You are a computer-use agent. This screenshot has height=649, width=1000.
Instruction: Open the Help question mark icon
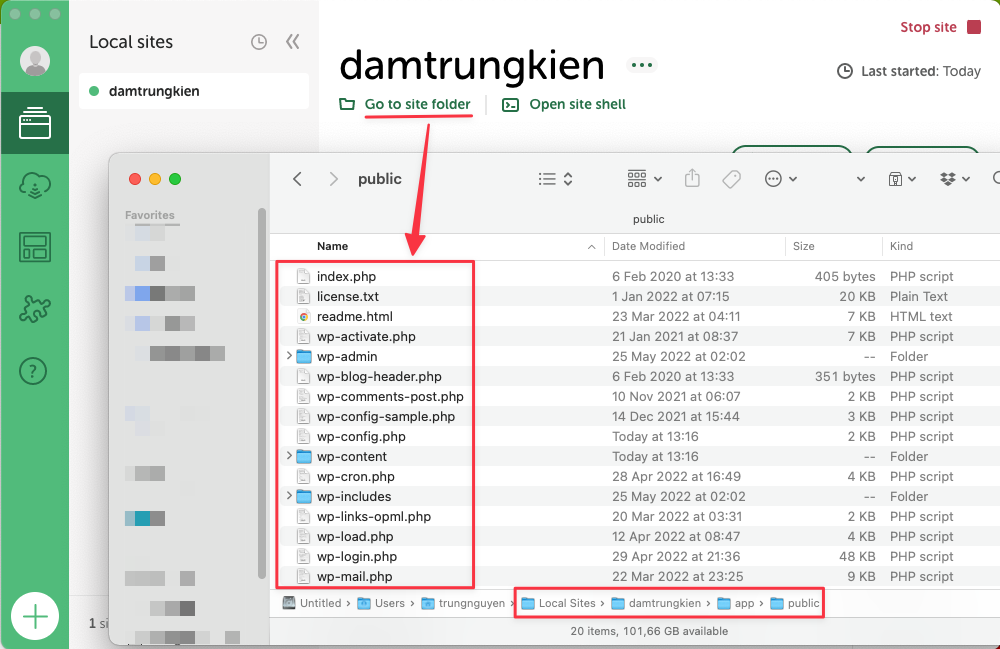click(33, 371)
